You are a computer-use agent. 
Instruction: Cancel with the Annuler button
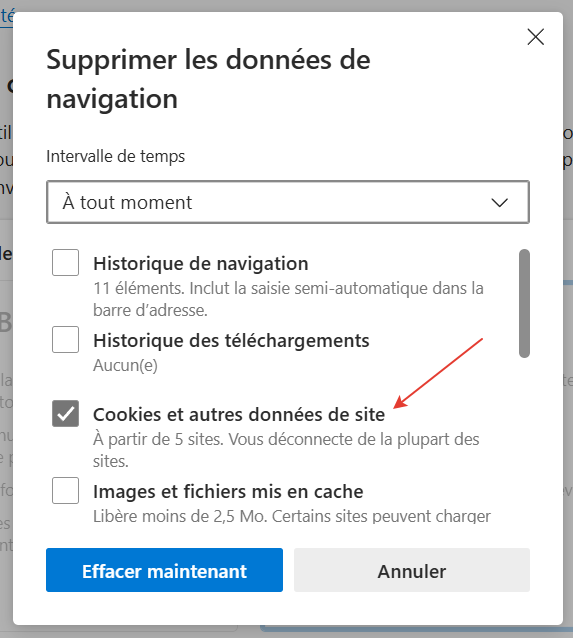(x=412, y=570)
